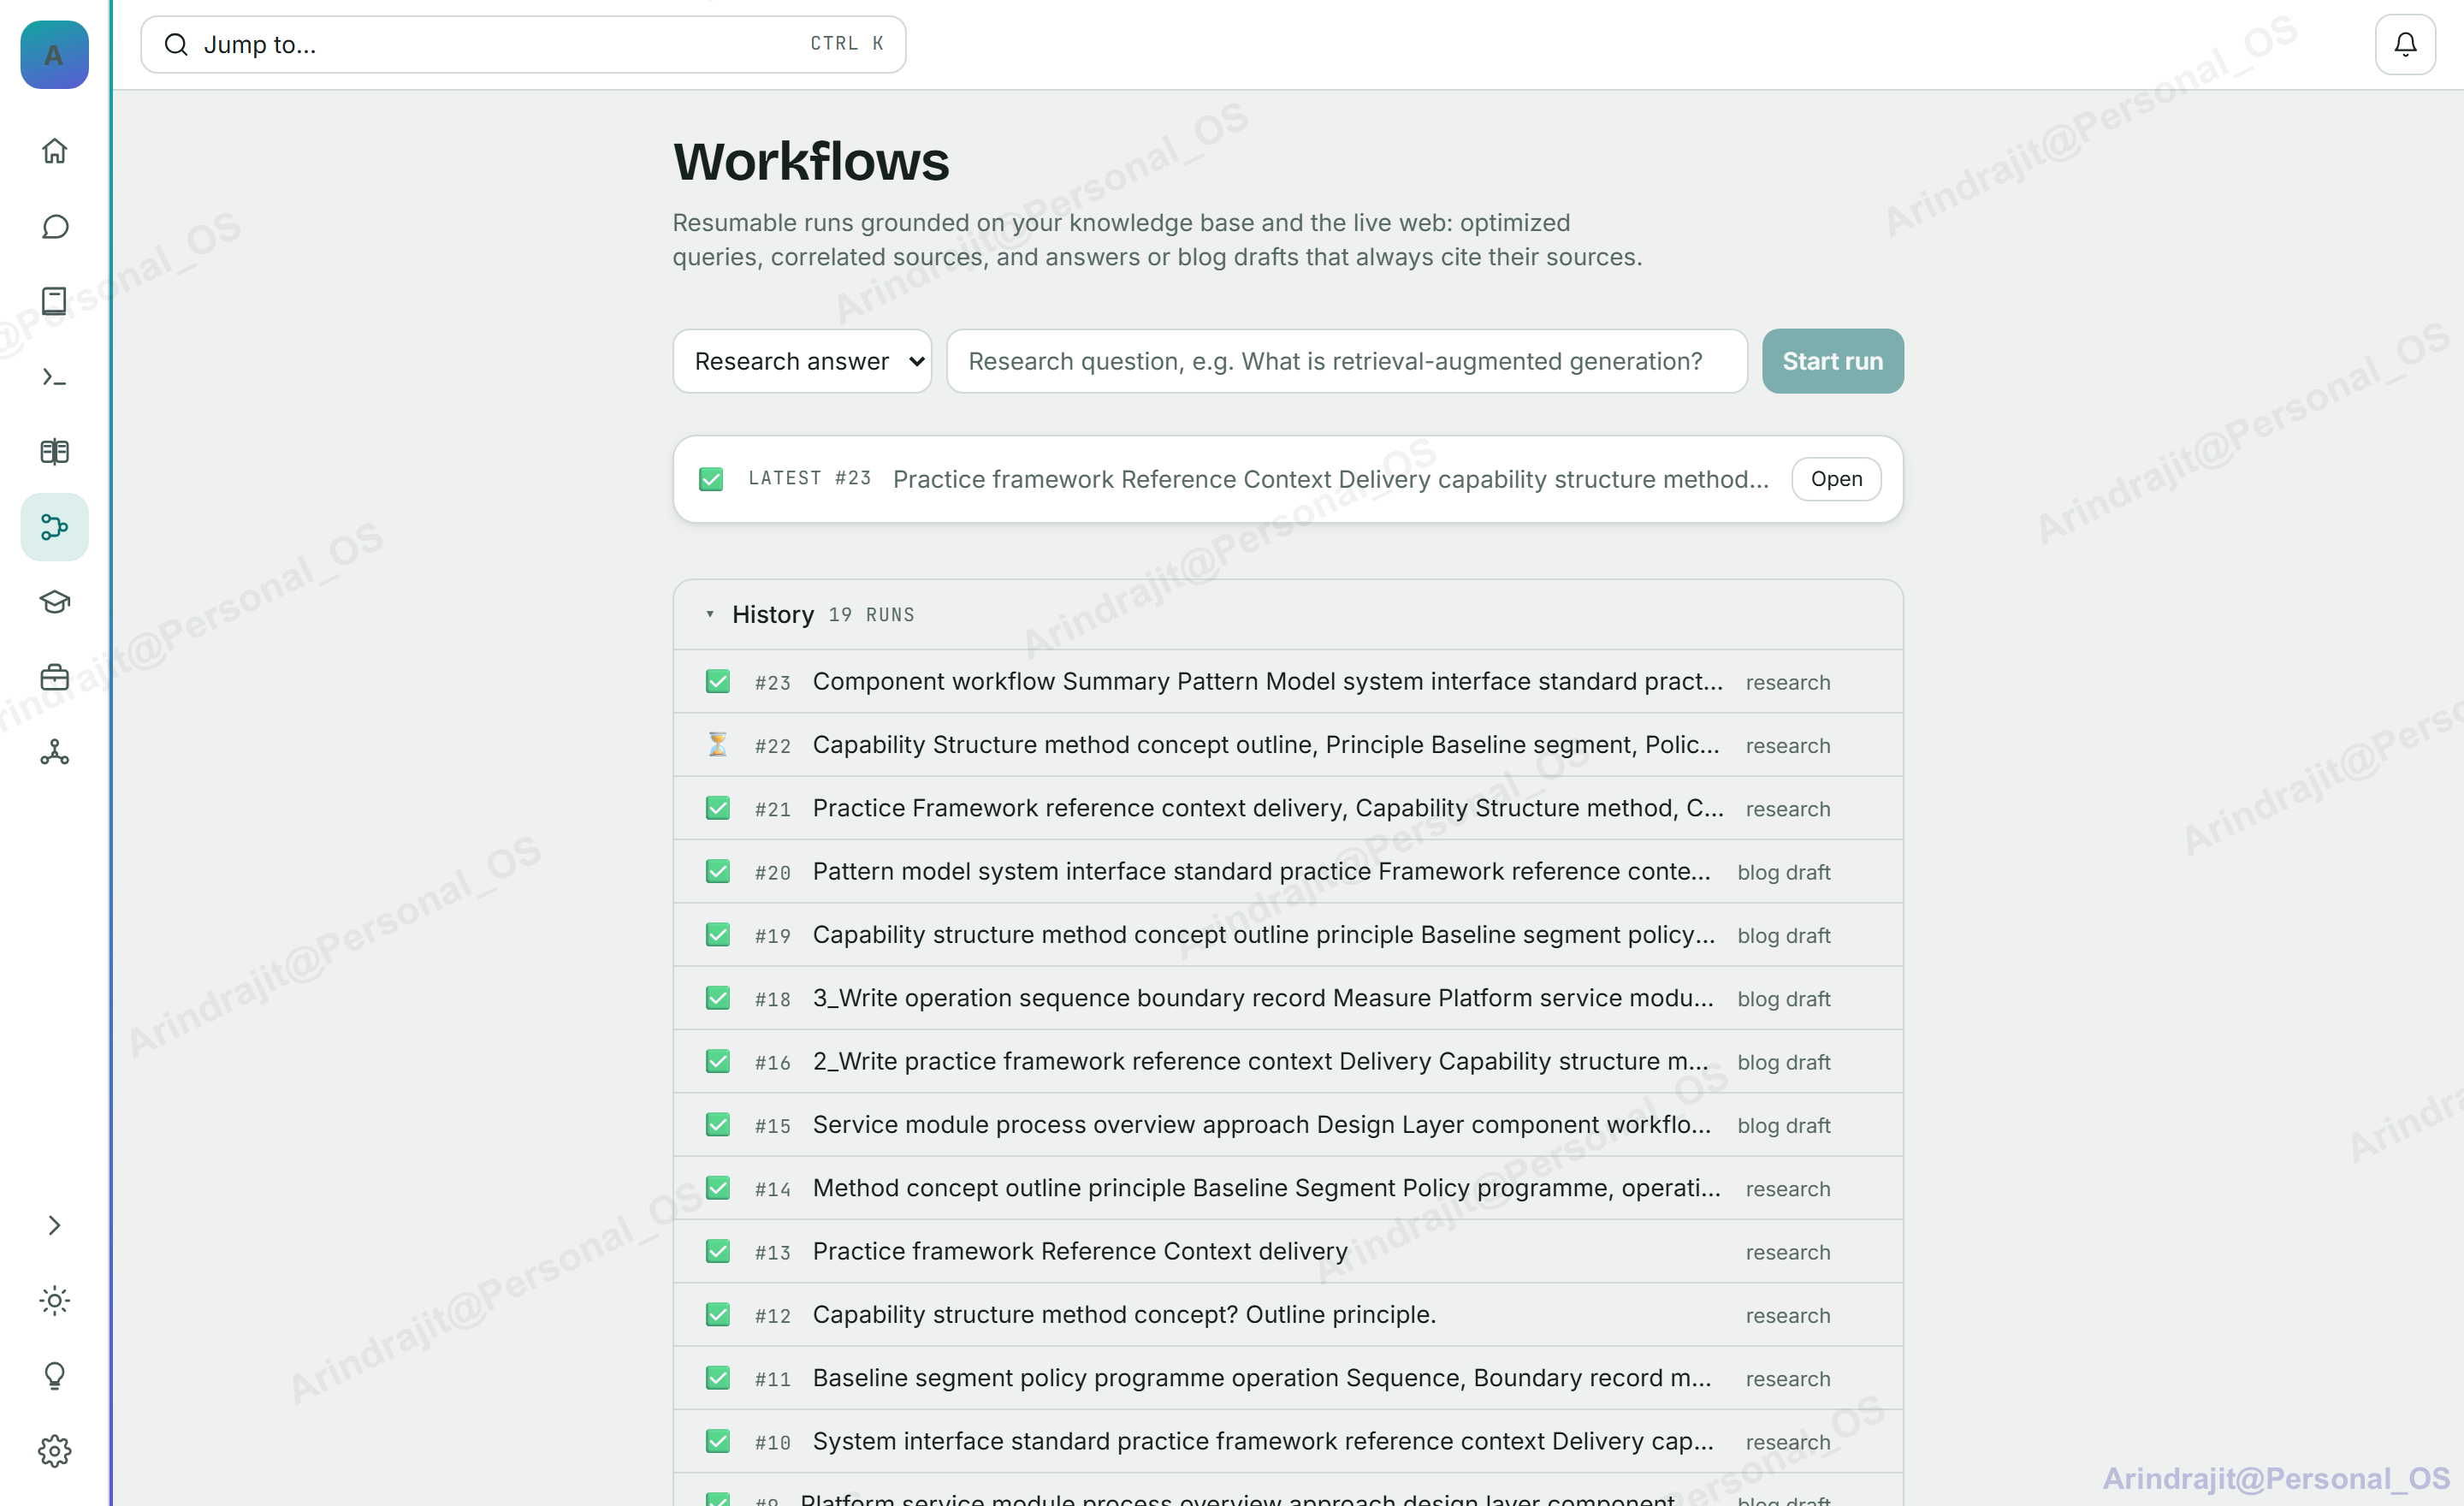Toggle the light theme sun icon
Viewport: 2464px width, 1506px height.
pos(54,1300)
